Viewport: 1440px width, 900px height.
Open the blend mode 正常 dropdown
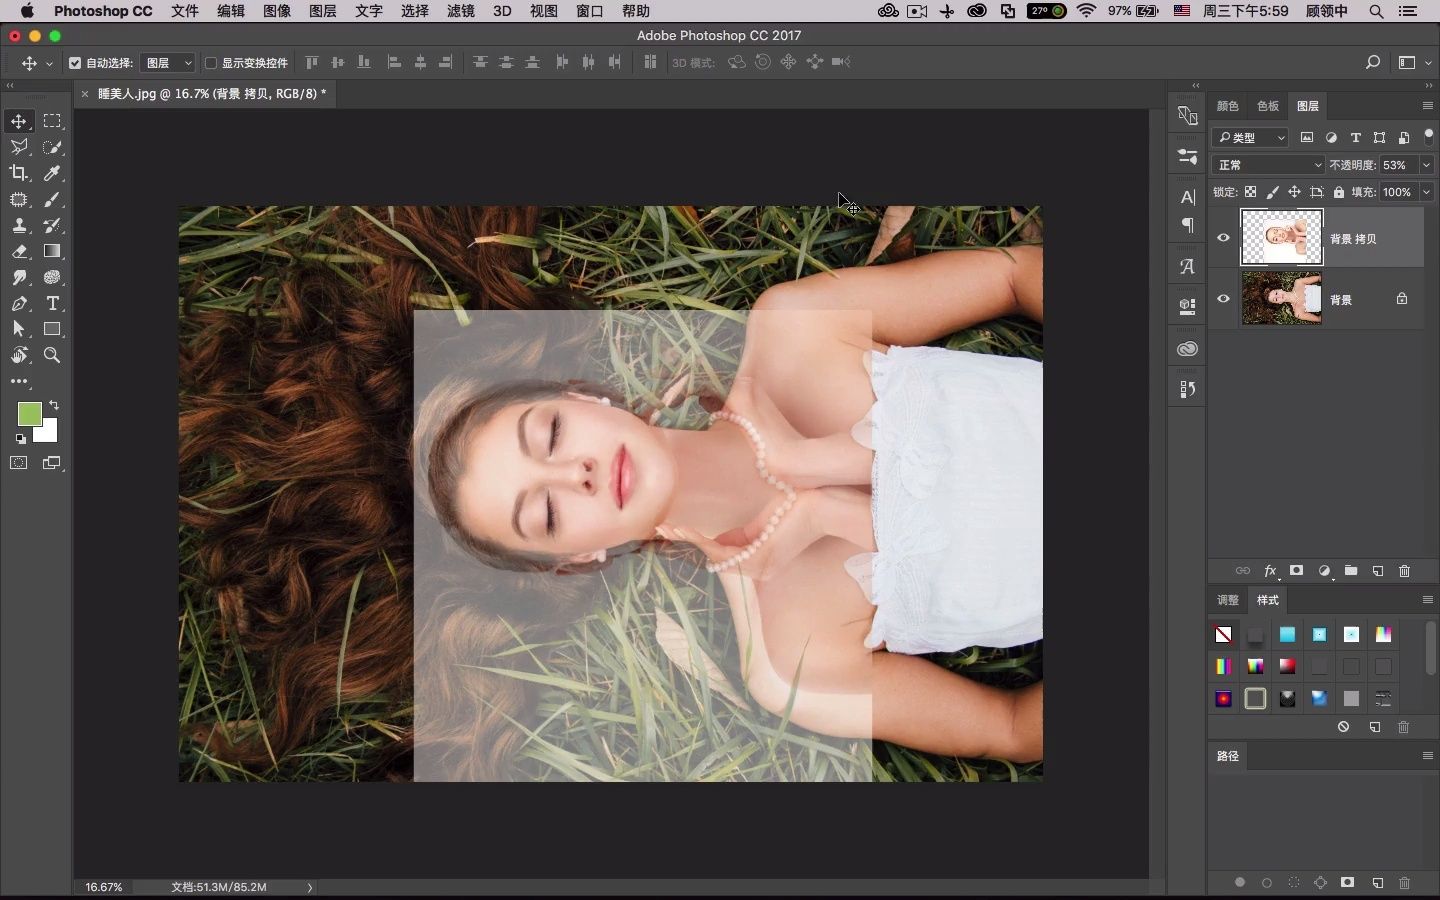[x=1268, y=165]
